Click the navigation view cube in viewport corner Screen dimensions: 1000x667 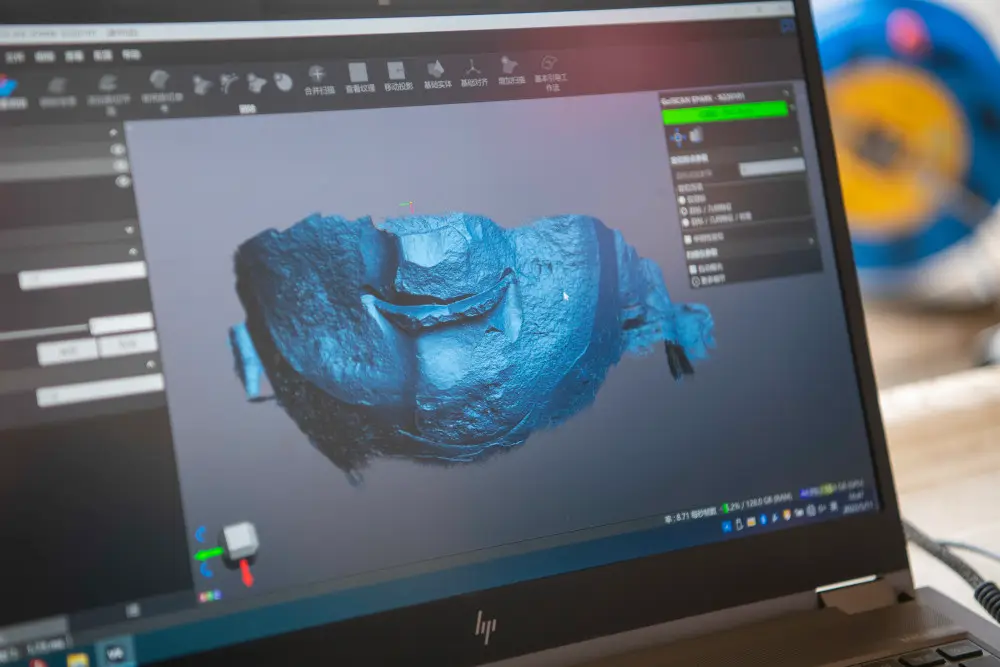[239, 541]
